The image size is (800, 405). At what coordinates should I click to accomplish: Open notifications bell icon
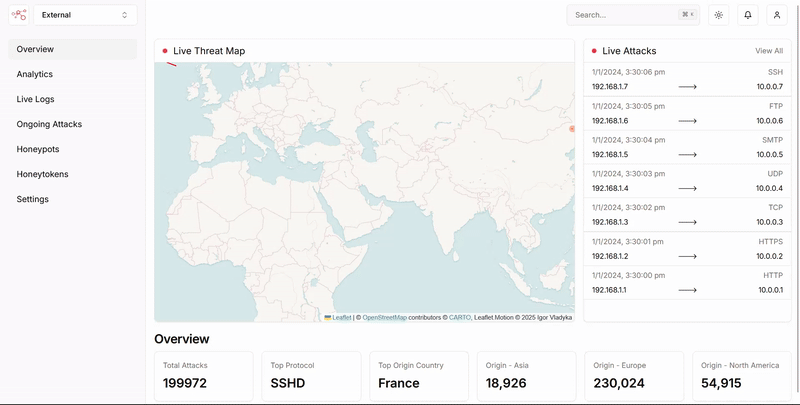point(747,15)
